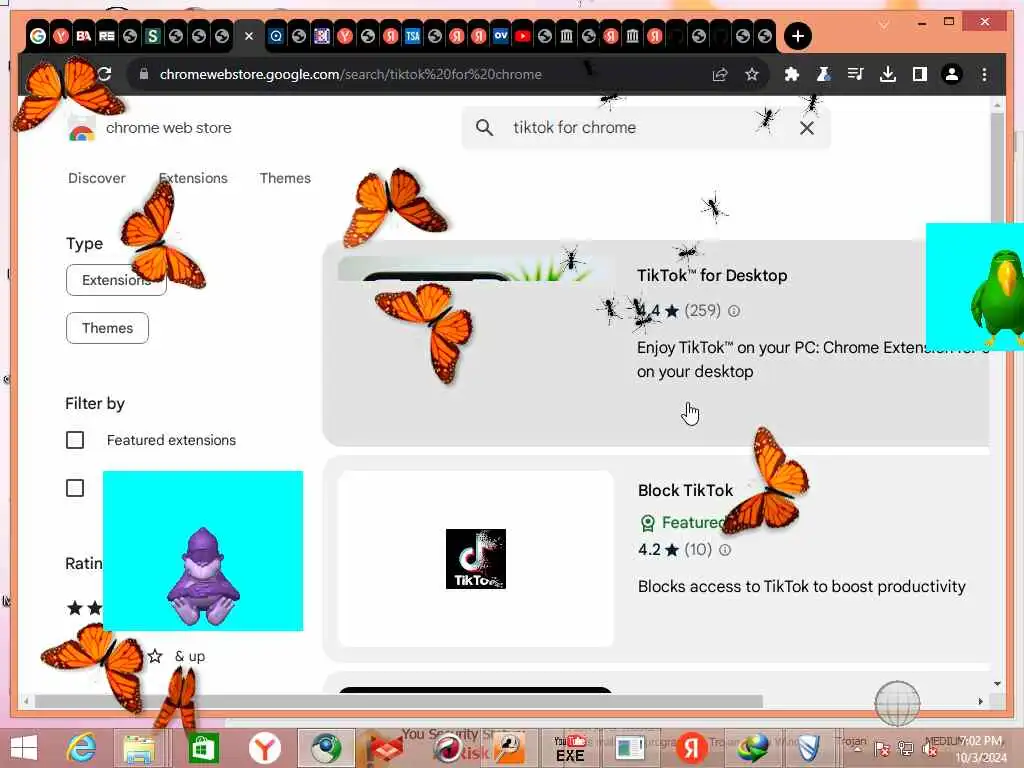Click the scroll-down arrow of vertical scrollbar
The width and height of the screenshot is (1024, 768).
tap(997, 684)
